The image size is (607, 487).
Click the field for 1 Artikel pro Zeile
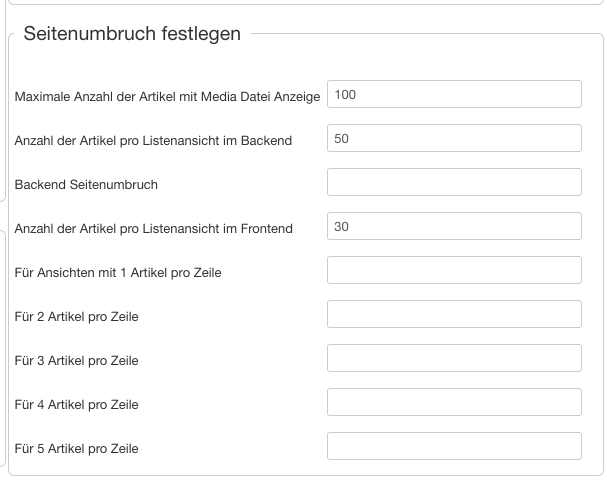(x=454, y=271)
